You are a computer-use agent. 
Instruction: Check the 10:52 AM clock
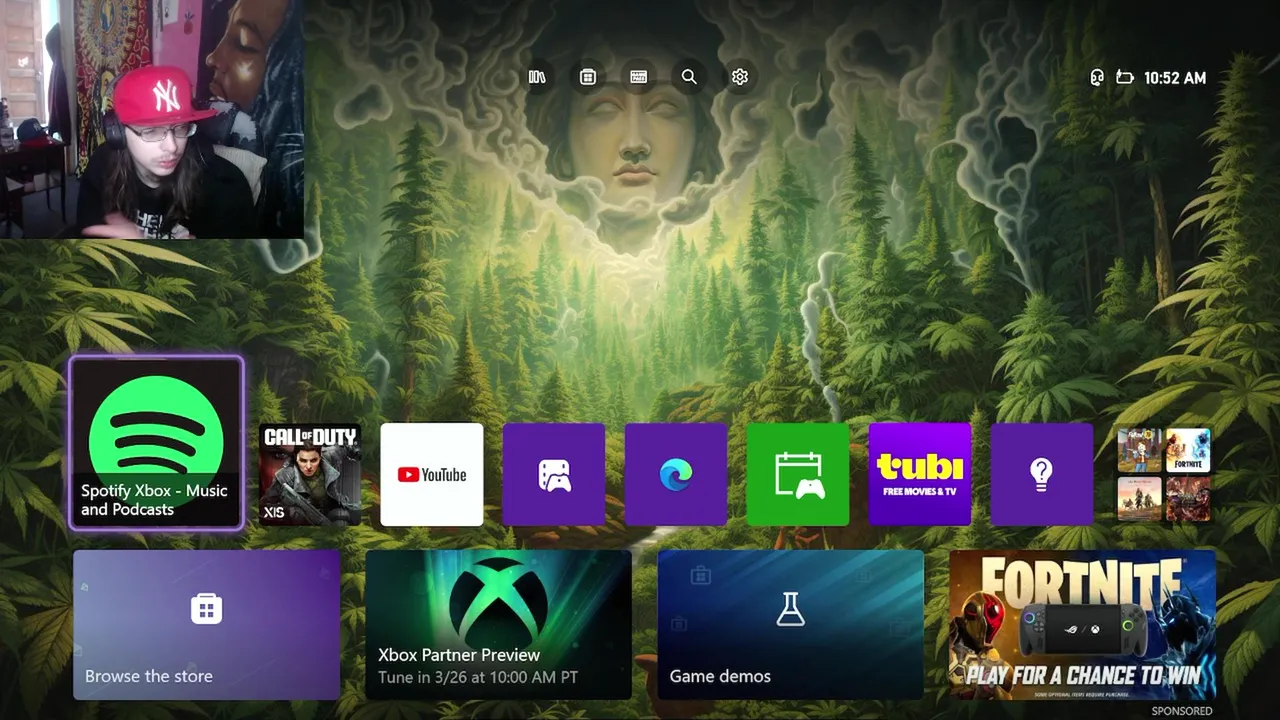(1175, 78)
